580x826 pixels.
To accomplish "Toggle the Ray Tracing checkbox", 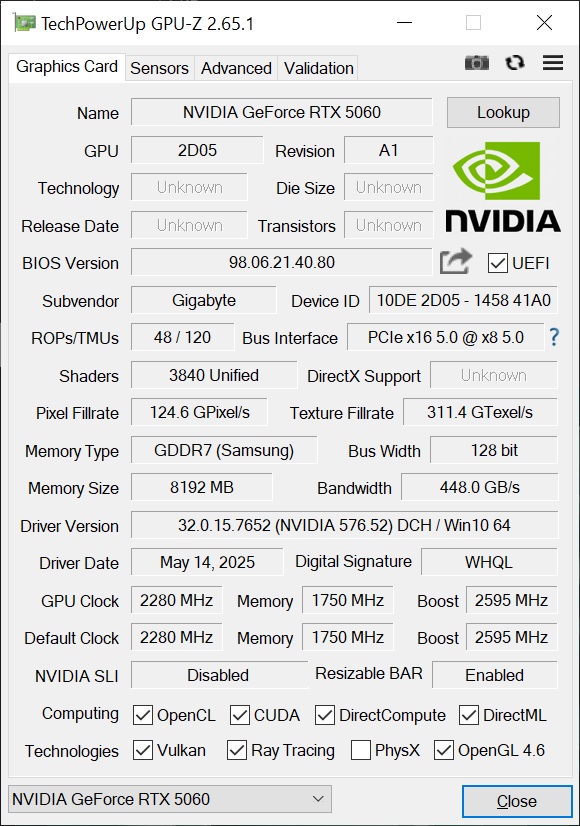I will click(x=237, y=750).
